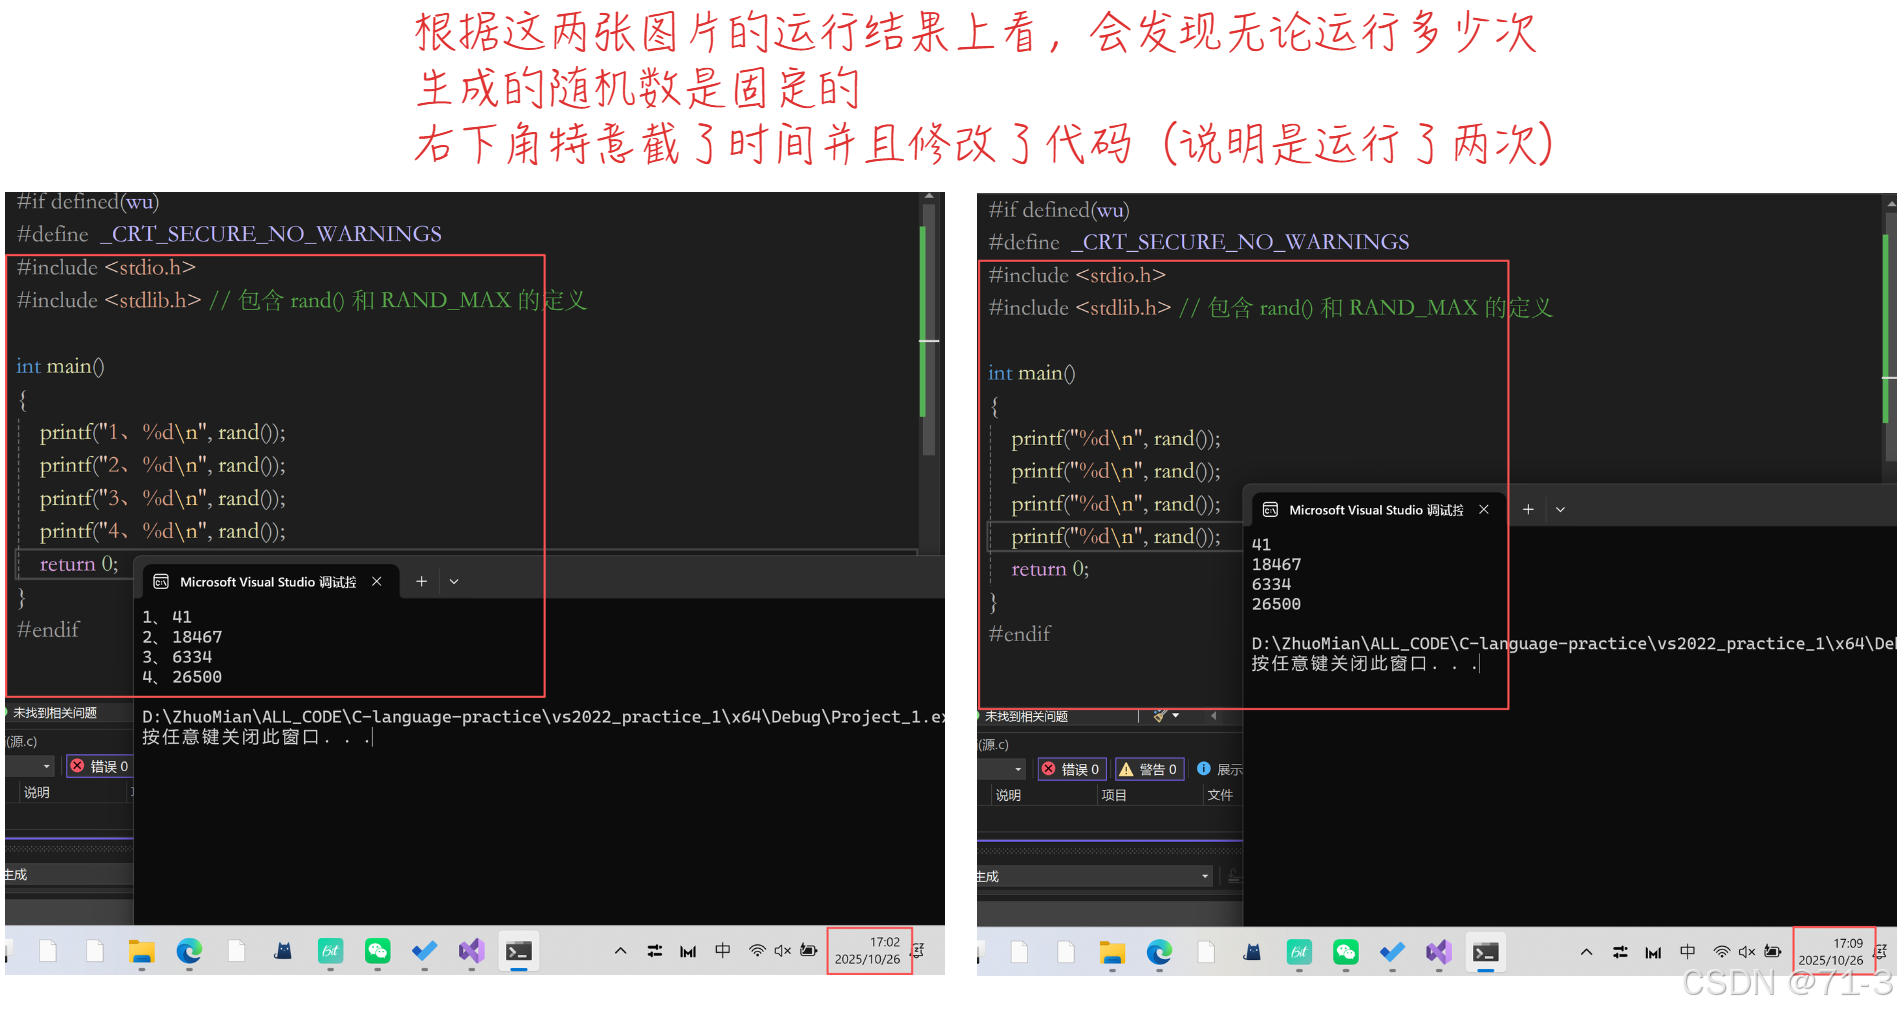Open tab dropdown chevron in left console
Screen dimensions: 1897x1015
pyautogui.click(x=454, y=581)
